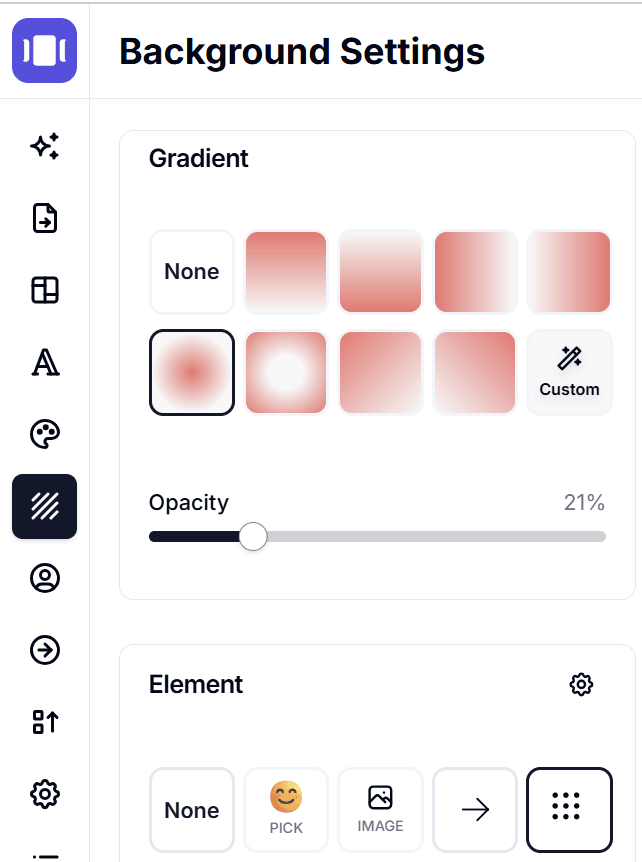Select the arrow element option
642x862 pixels.
tap(474, 810)
